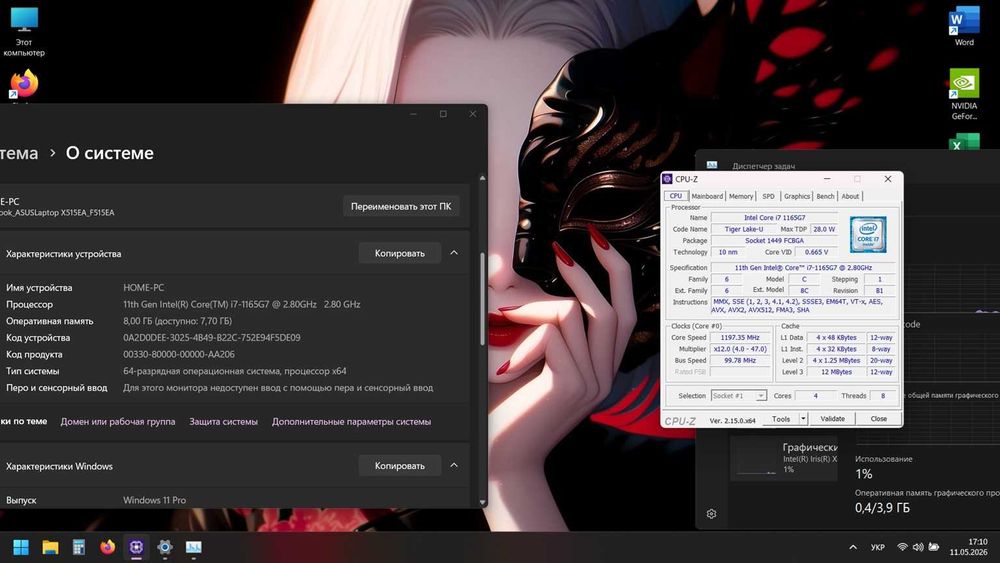This screenshot has width=1000, height=563.
Task: Select the NVIDIA GeForce desktop shortcut
Action: (x=964, y=94)
